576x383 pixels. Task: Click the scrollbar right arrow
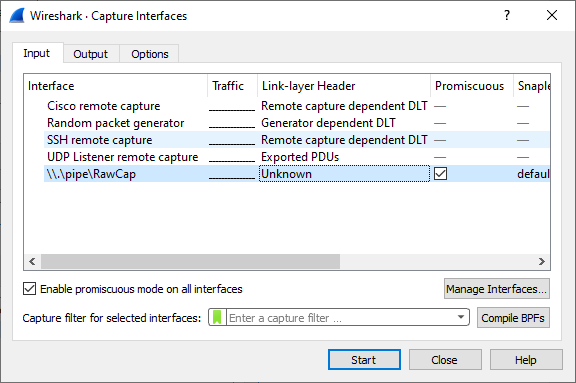point(541,261)
